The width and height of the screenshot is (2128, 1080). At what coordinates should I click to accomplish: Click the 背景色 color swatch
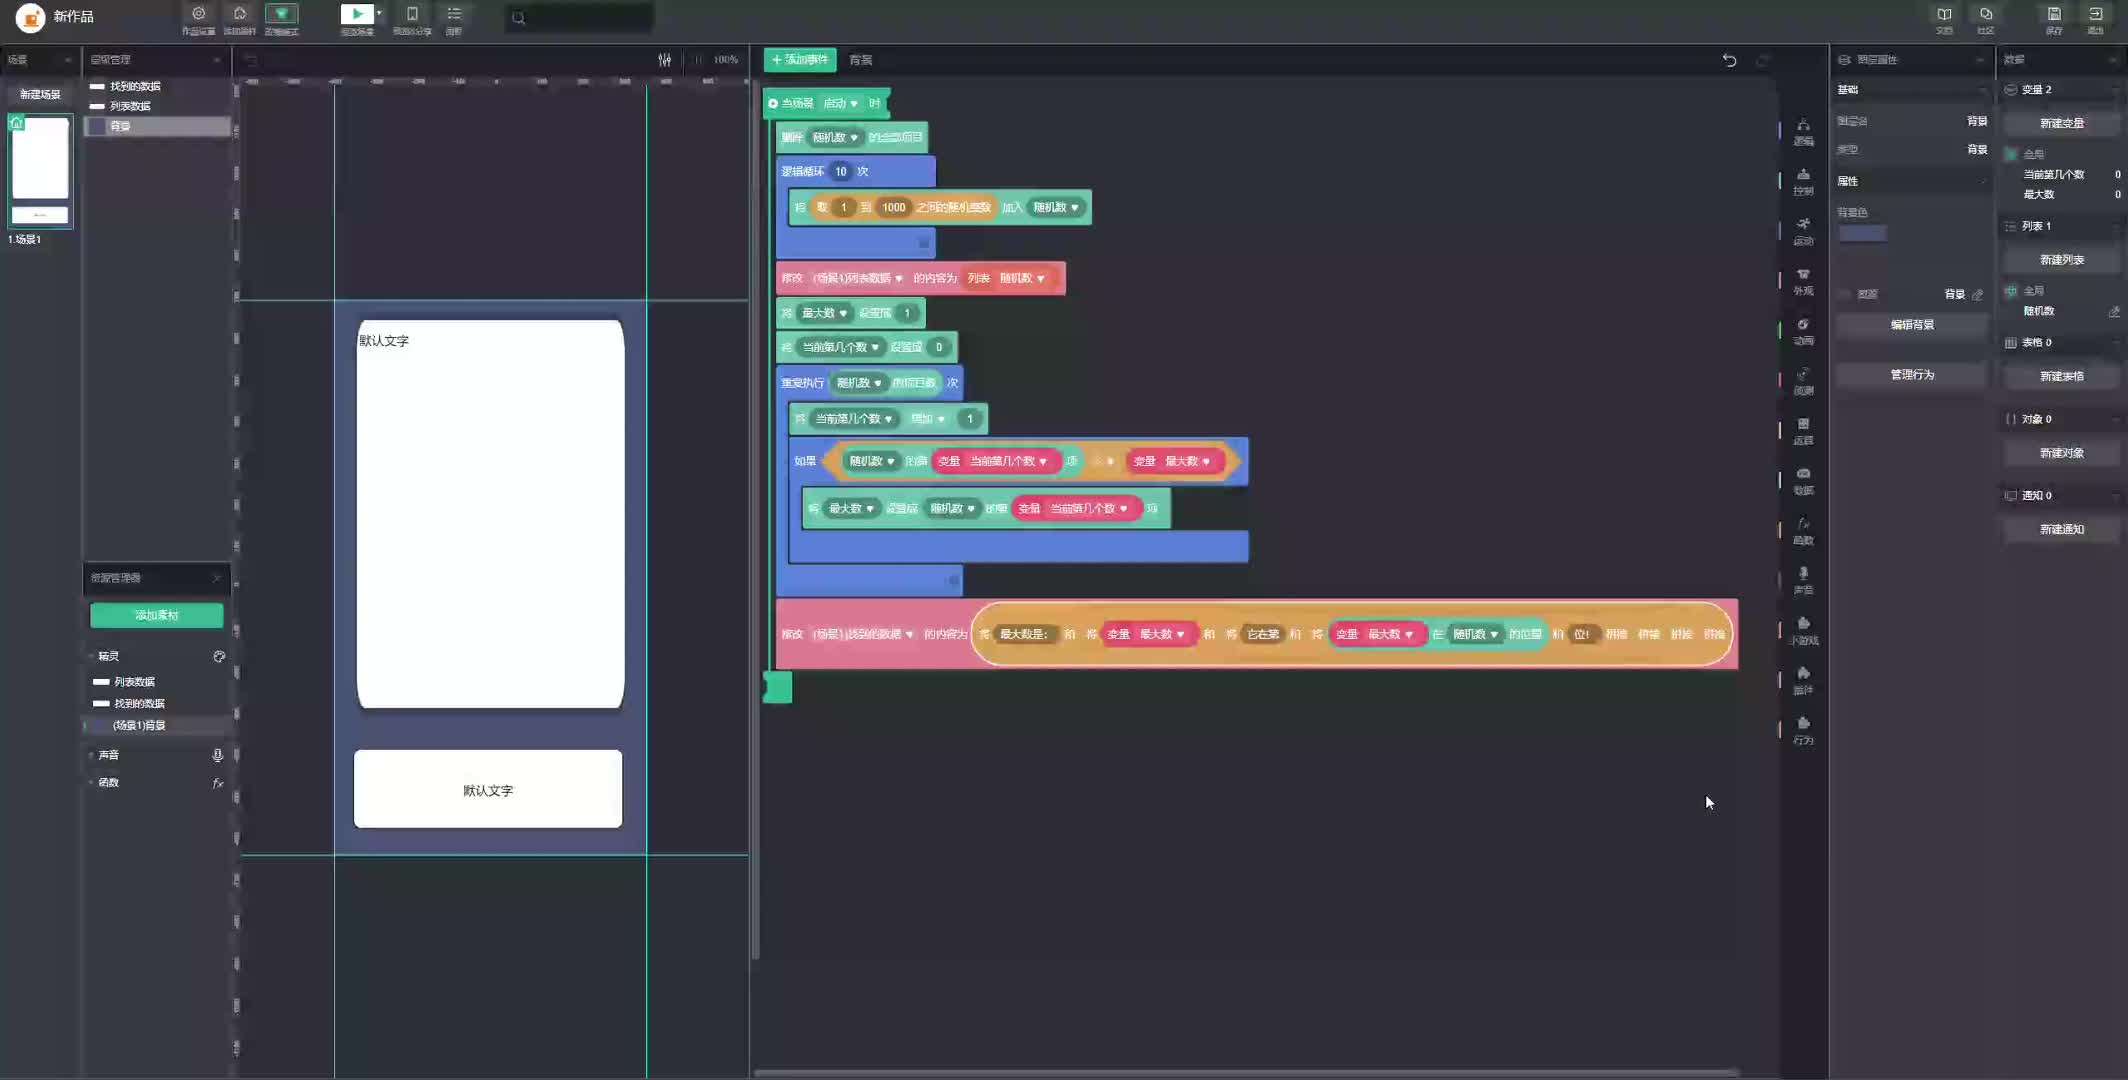pyautogui.click(x=1862, y=233)
